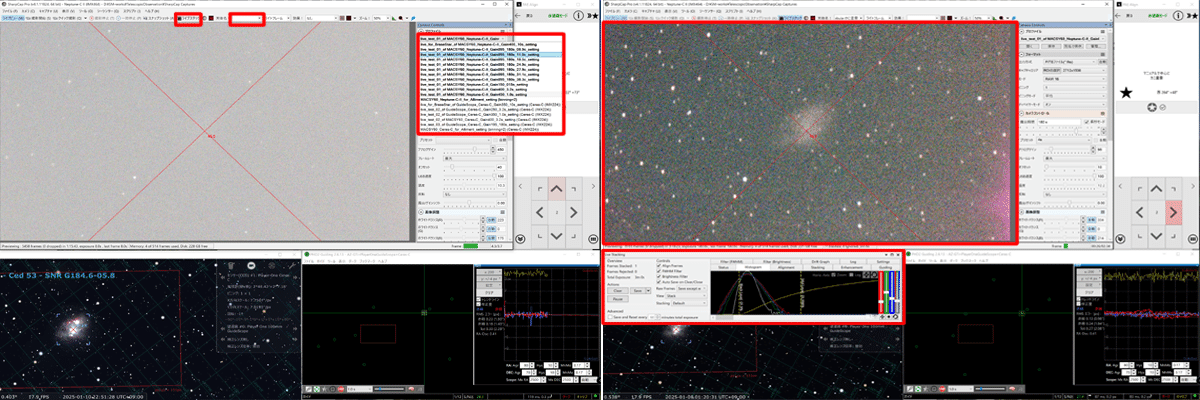The image size is (1200, 400).
Task: Click green level slider in Live Stacking histogram
Action: pyautogui.click(x=886, y=292)
